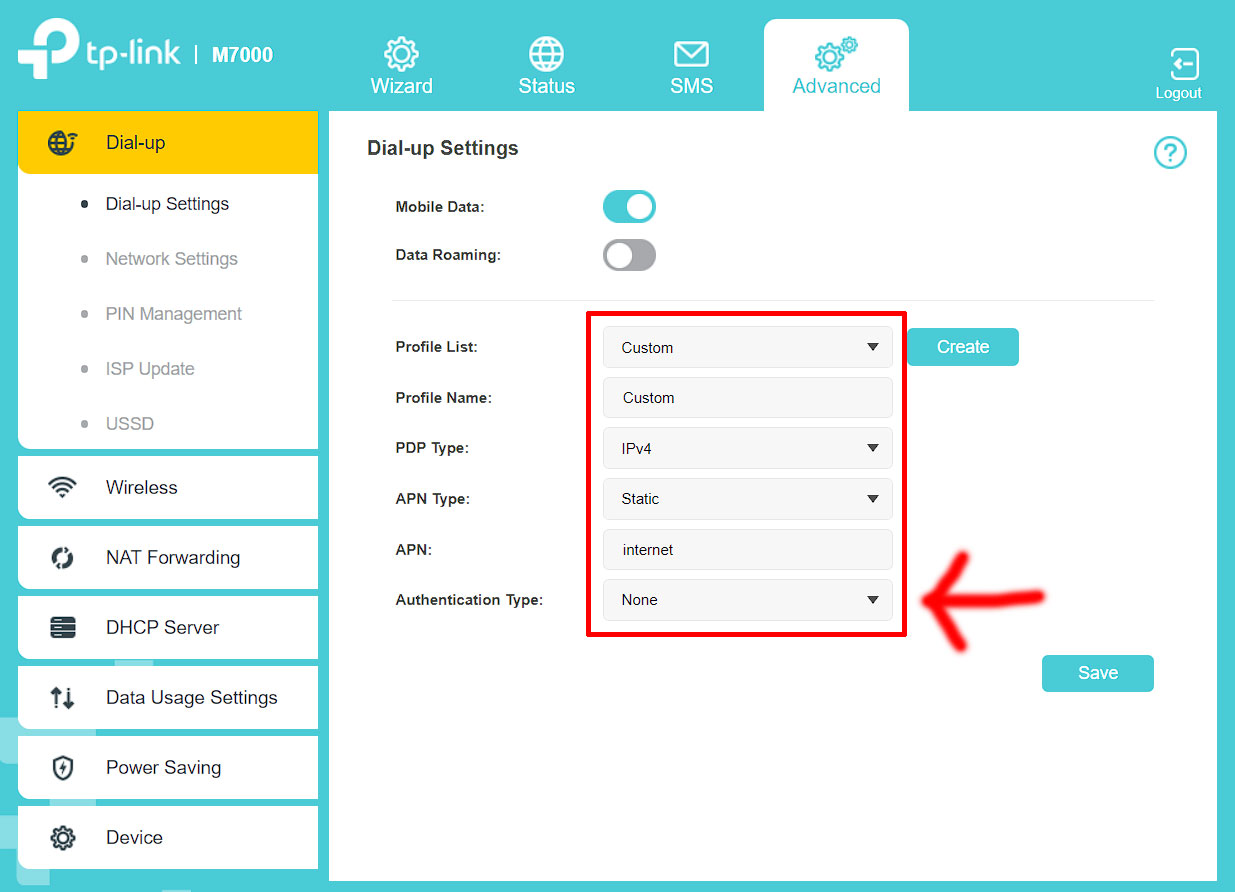Screen dimensions: 1235x892
Task: Disable the Mobile Data toggle
Action: tap(629, 207)
